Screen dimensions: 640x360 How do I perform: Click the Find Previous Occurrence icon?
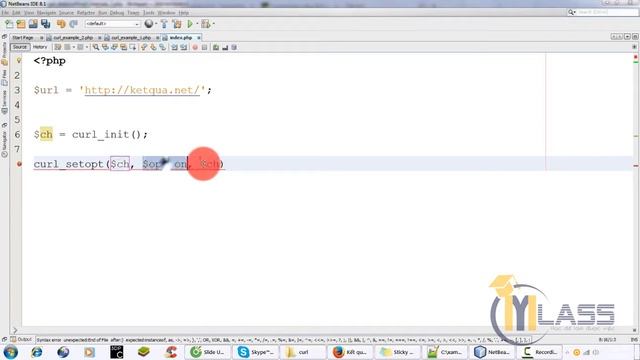click(105, 47)
